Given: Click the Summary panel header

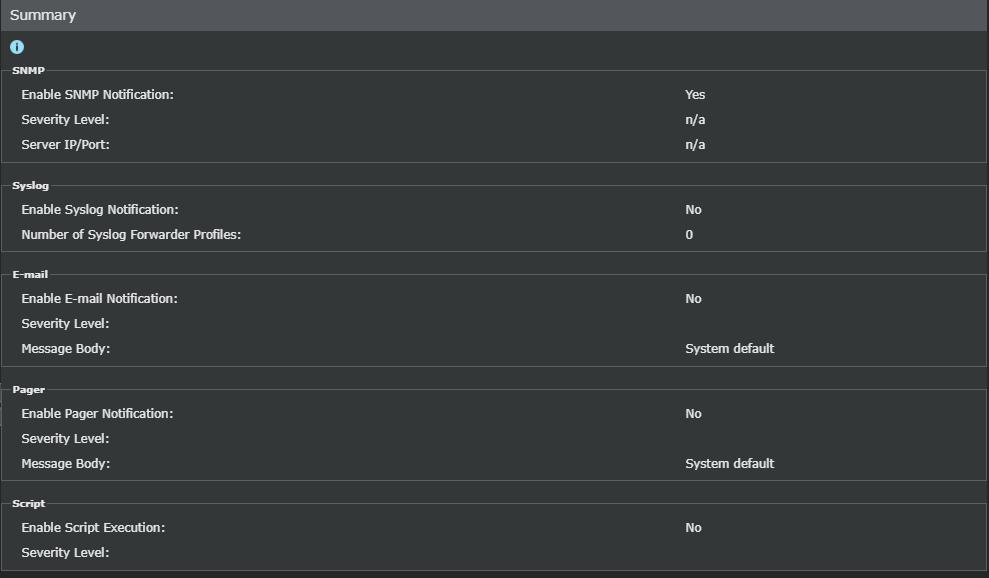Looking at the screenshot, I should [494, 15].
